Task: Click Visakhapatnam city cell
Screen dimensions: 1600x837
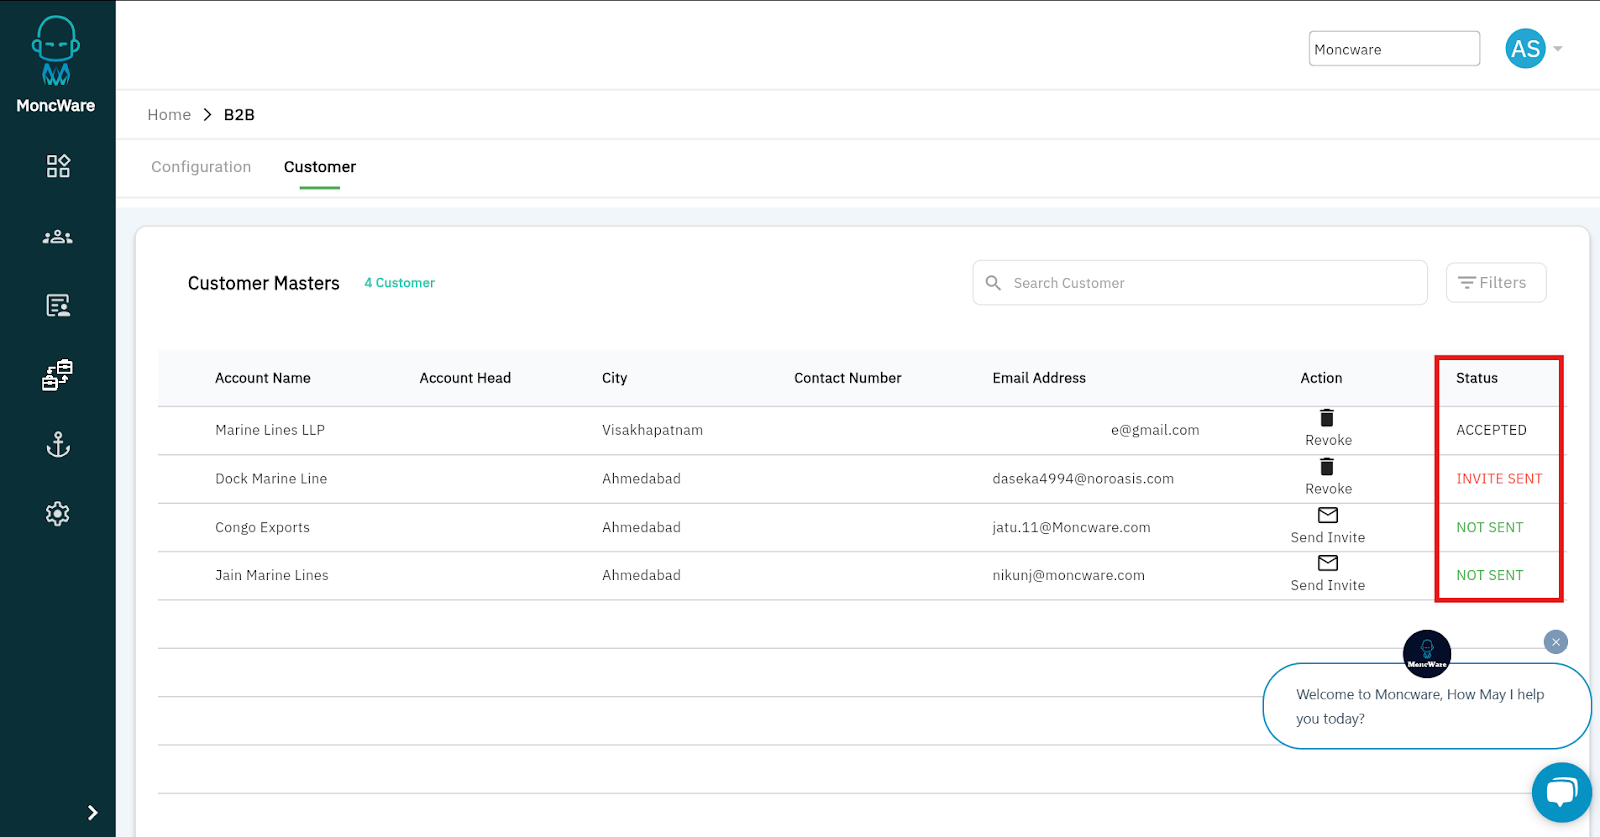Action: (x=652, y=430)
